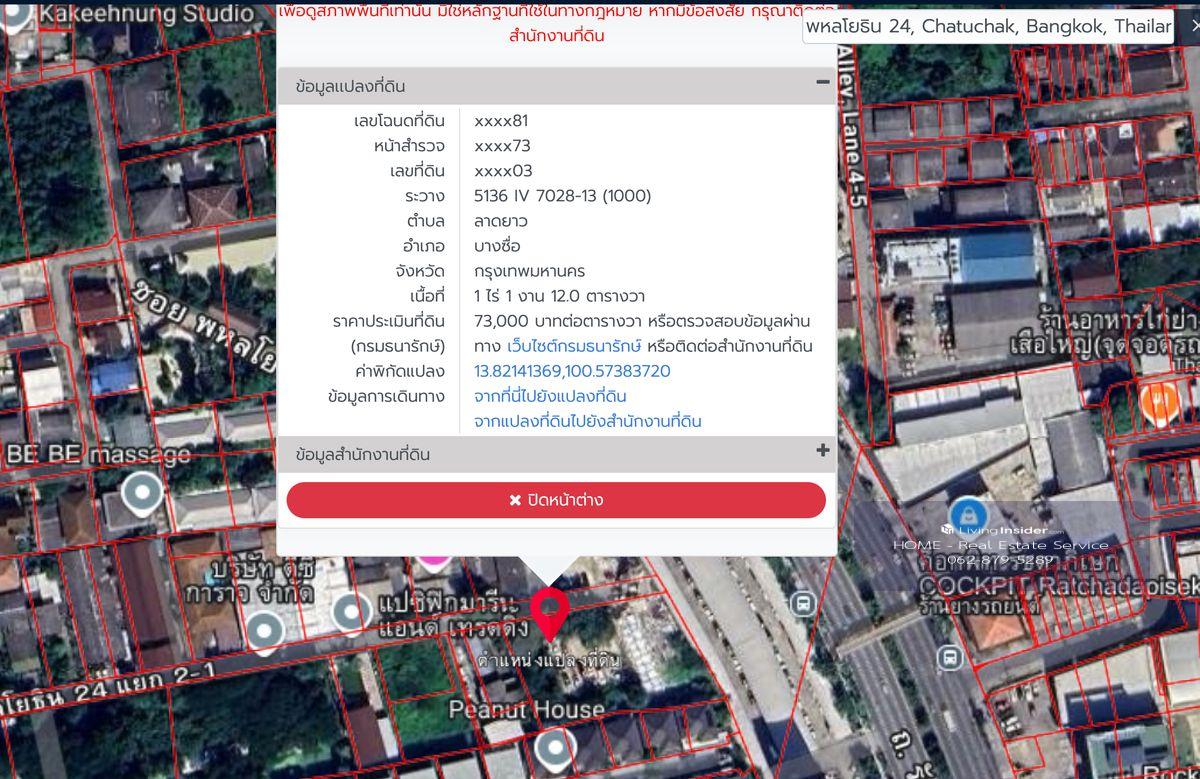Click the bus stop icon near the overpass

click(x=949, y=657)
